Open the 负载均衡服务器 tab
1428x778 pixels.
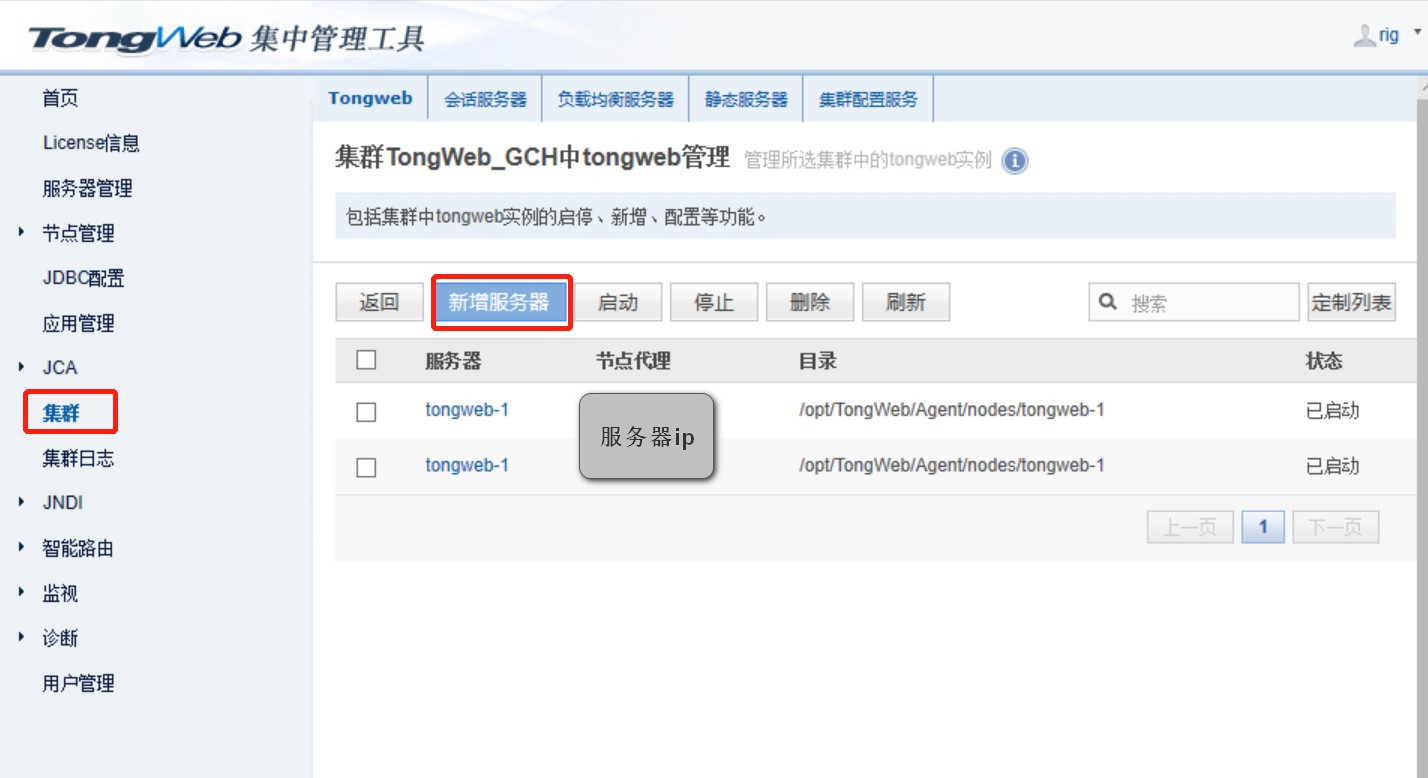(x=615, y=99)
